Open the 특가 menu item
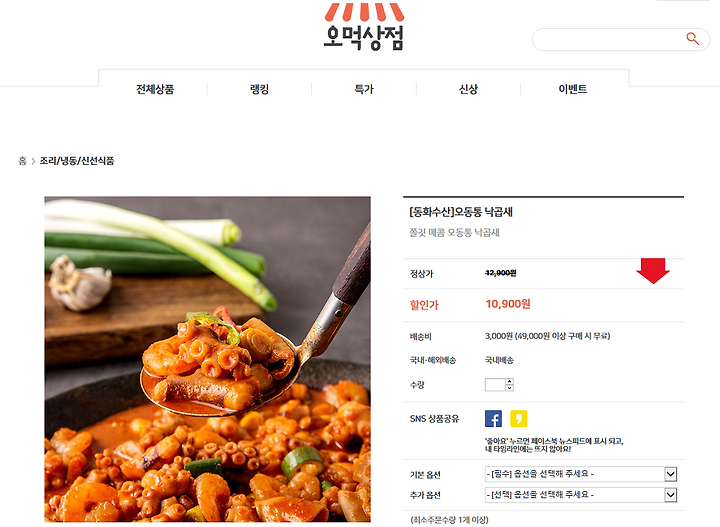Image resolution: width=720 pixels, height=527 pixels. point(364,89)
